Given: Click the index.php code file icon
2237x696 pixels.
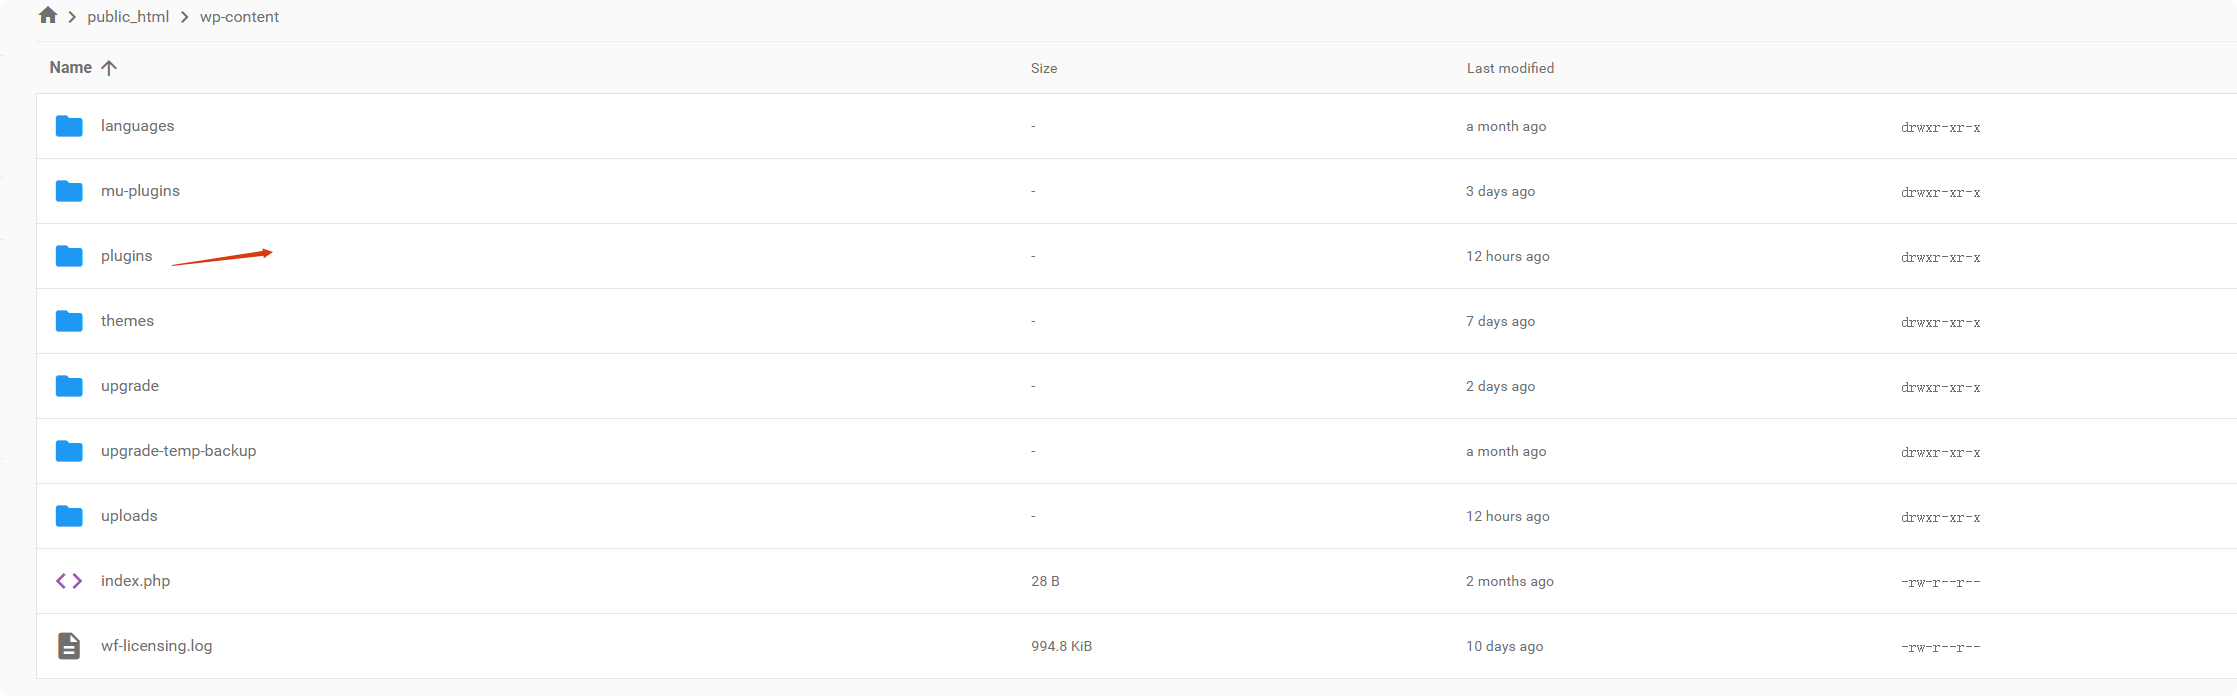Looking at the screenshot, I should tap(69, 581).
